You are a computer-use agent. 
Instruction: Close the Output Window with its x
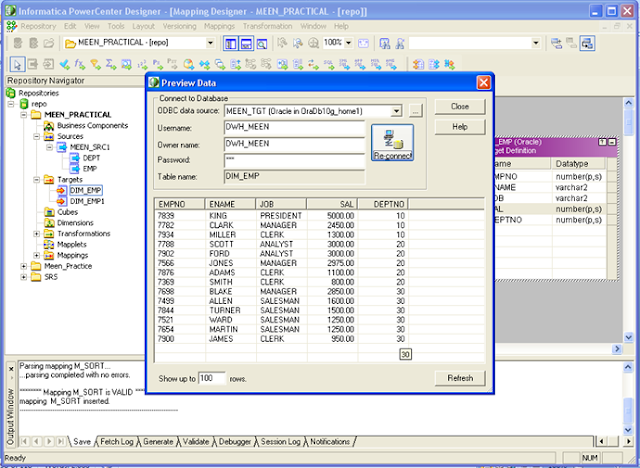point(11,369)
